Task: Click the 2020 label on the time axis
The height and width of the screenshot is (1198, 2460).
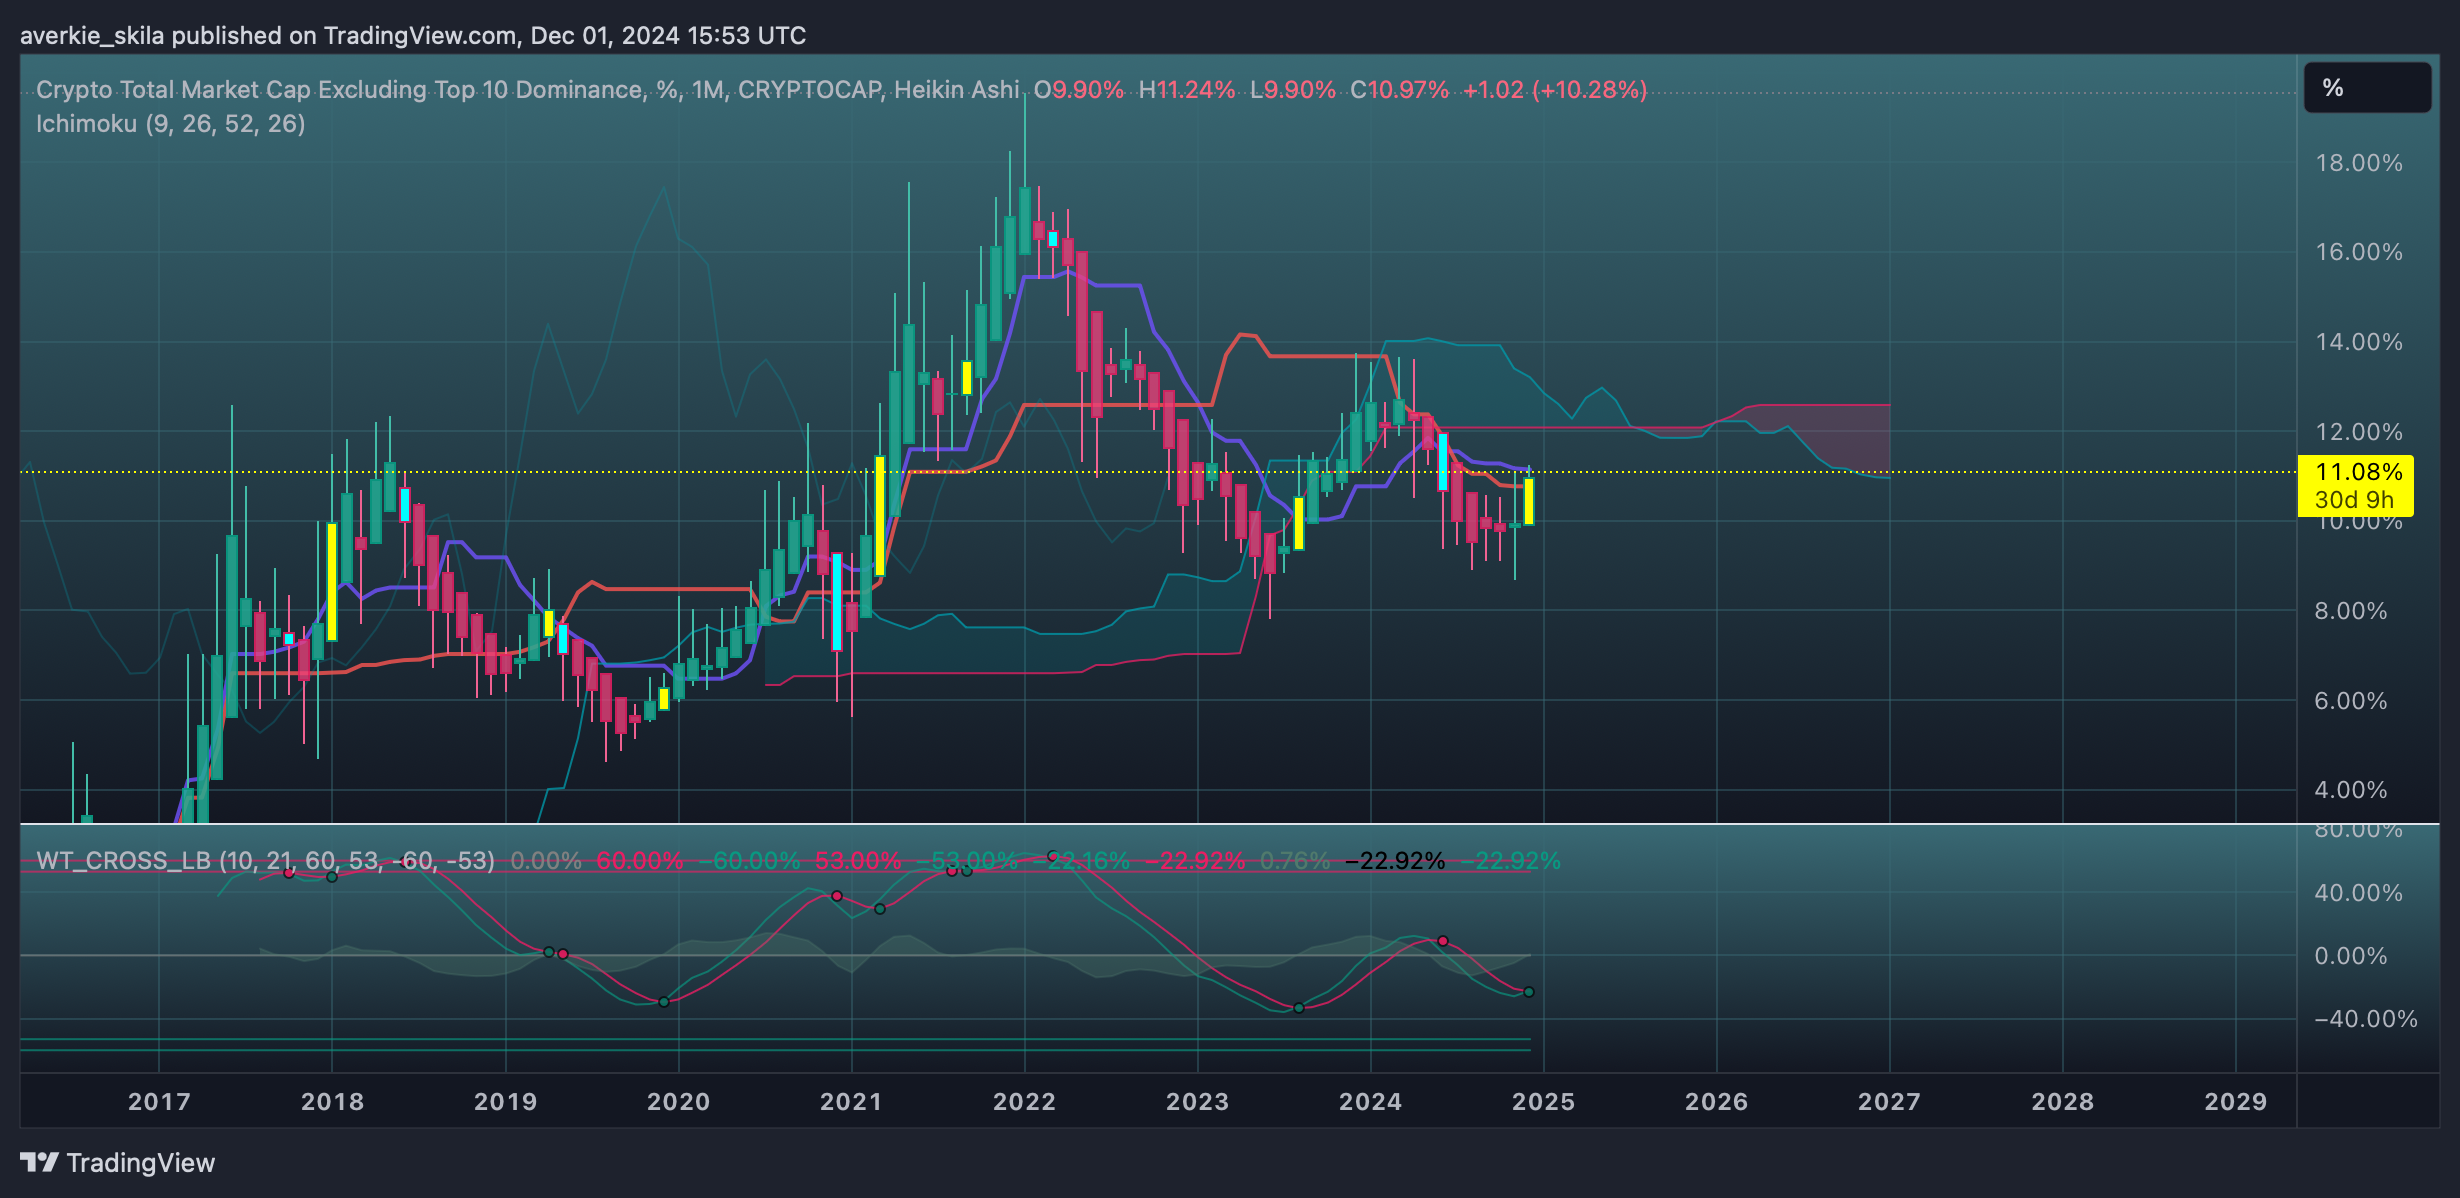Action: 678,1102
